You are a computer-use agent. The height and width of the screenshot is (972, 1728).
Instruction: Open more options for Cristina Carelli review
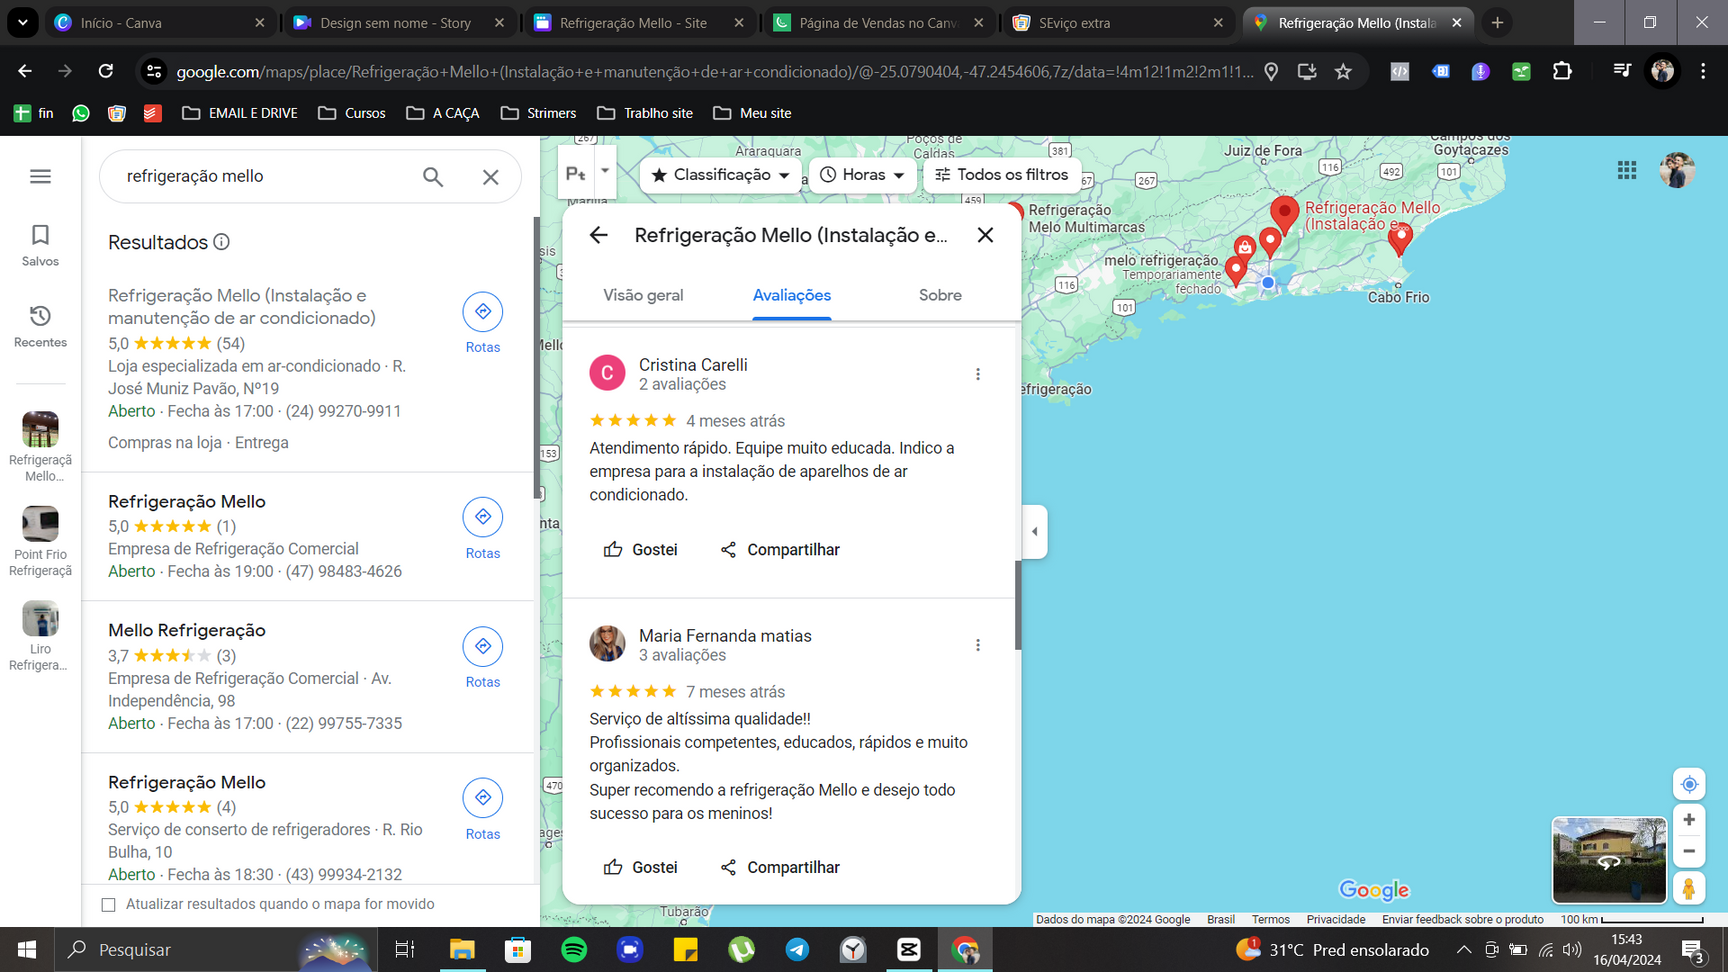(978, 374)
